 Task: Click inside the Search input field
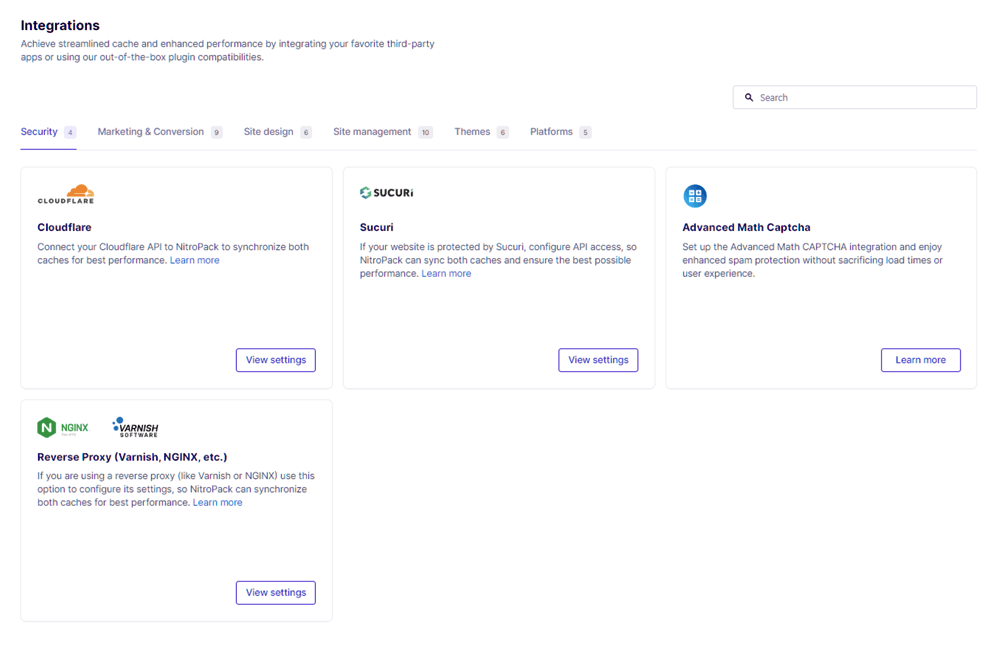860,97
